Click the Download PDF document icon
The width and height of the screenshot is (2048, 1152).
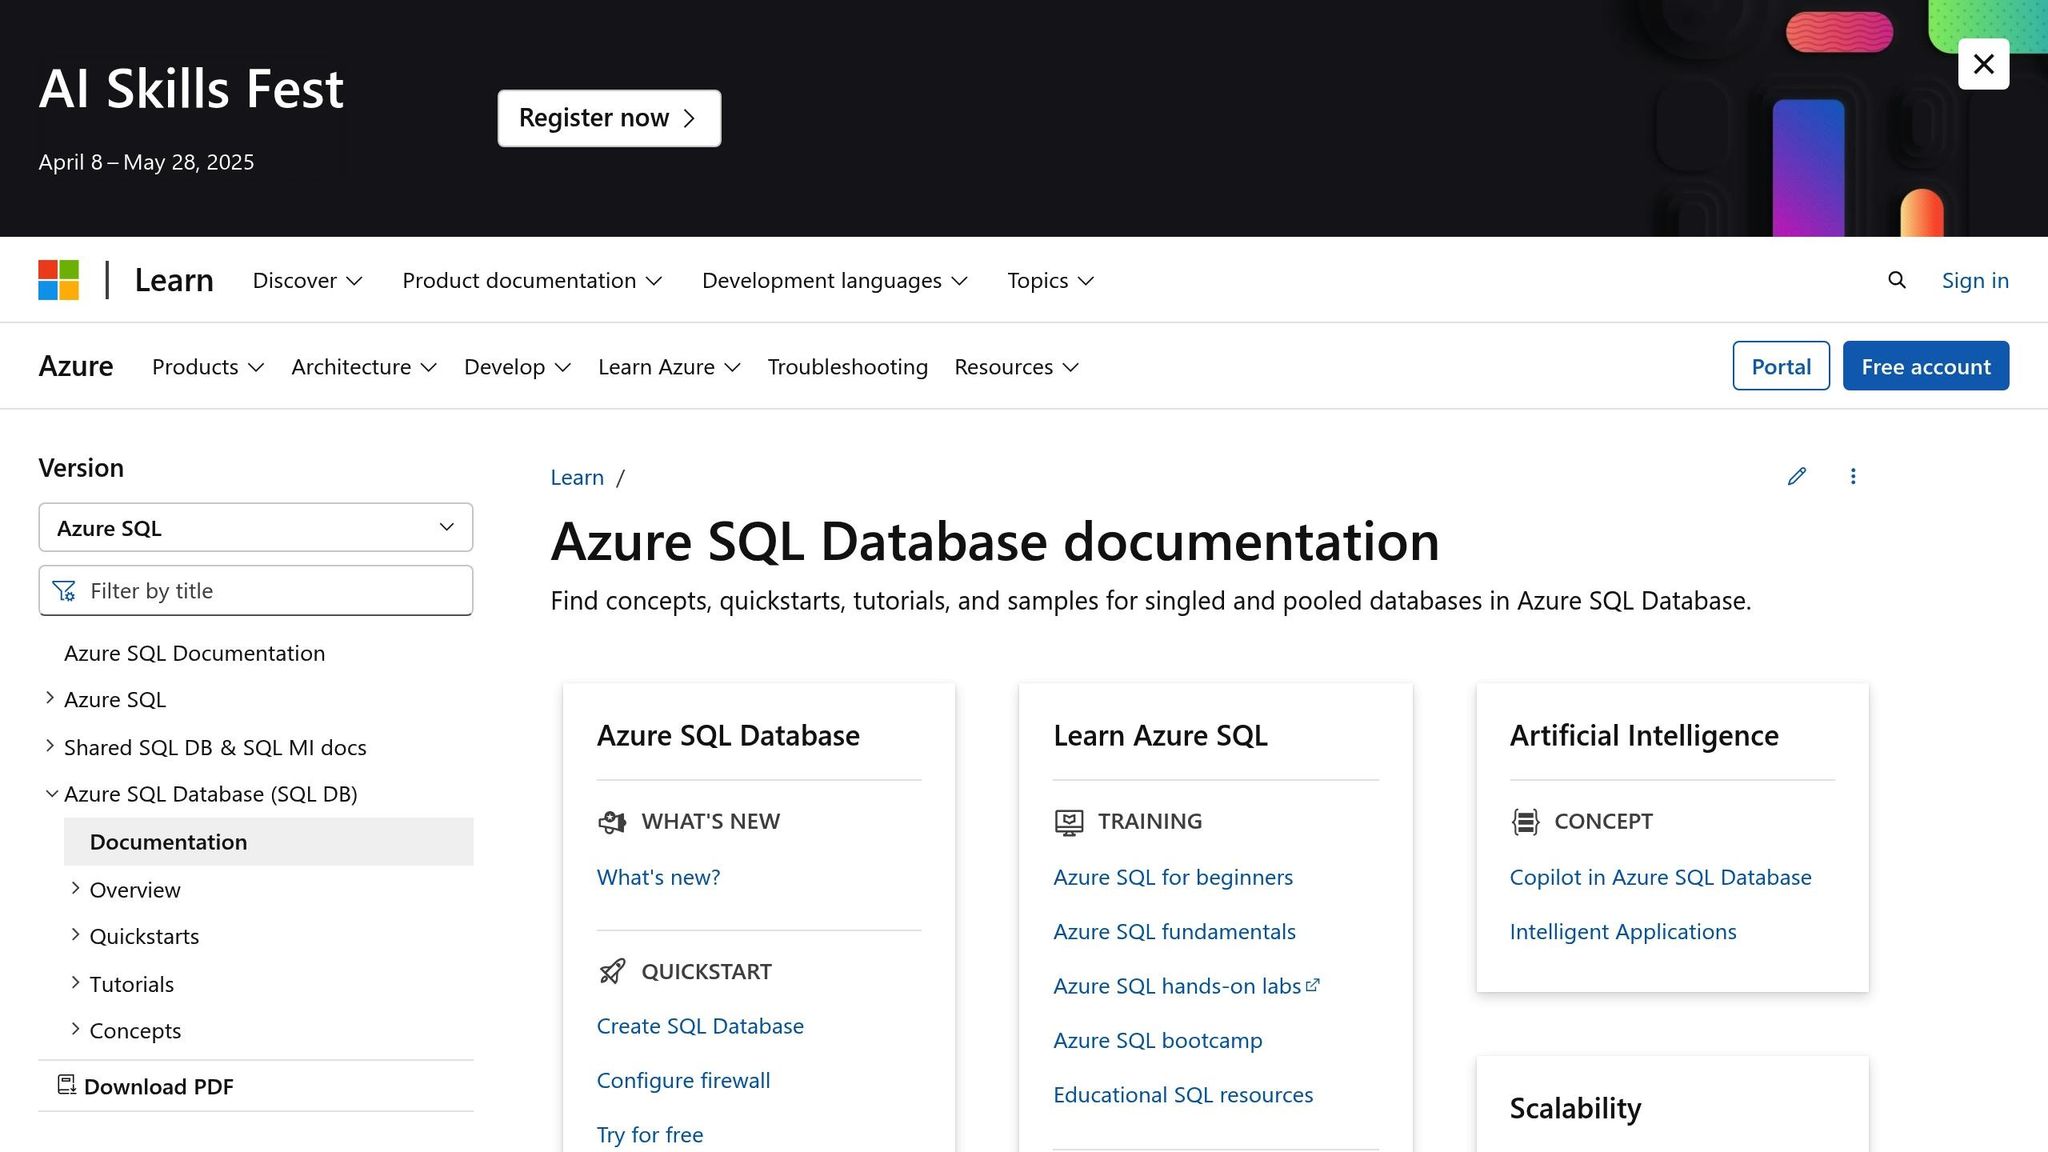point(66,1085)
